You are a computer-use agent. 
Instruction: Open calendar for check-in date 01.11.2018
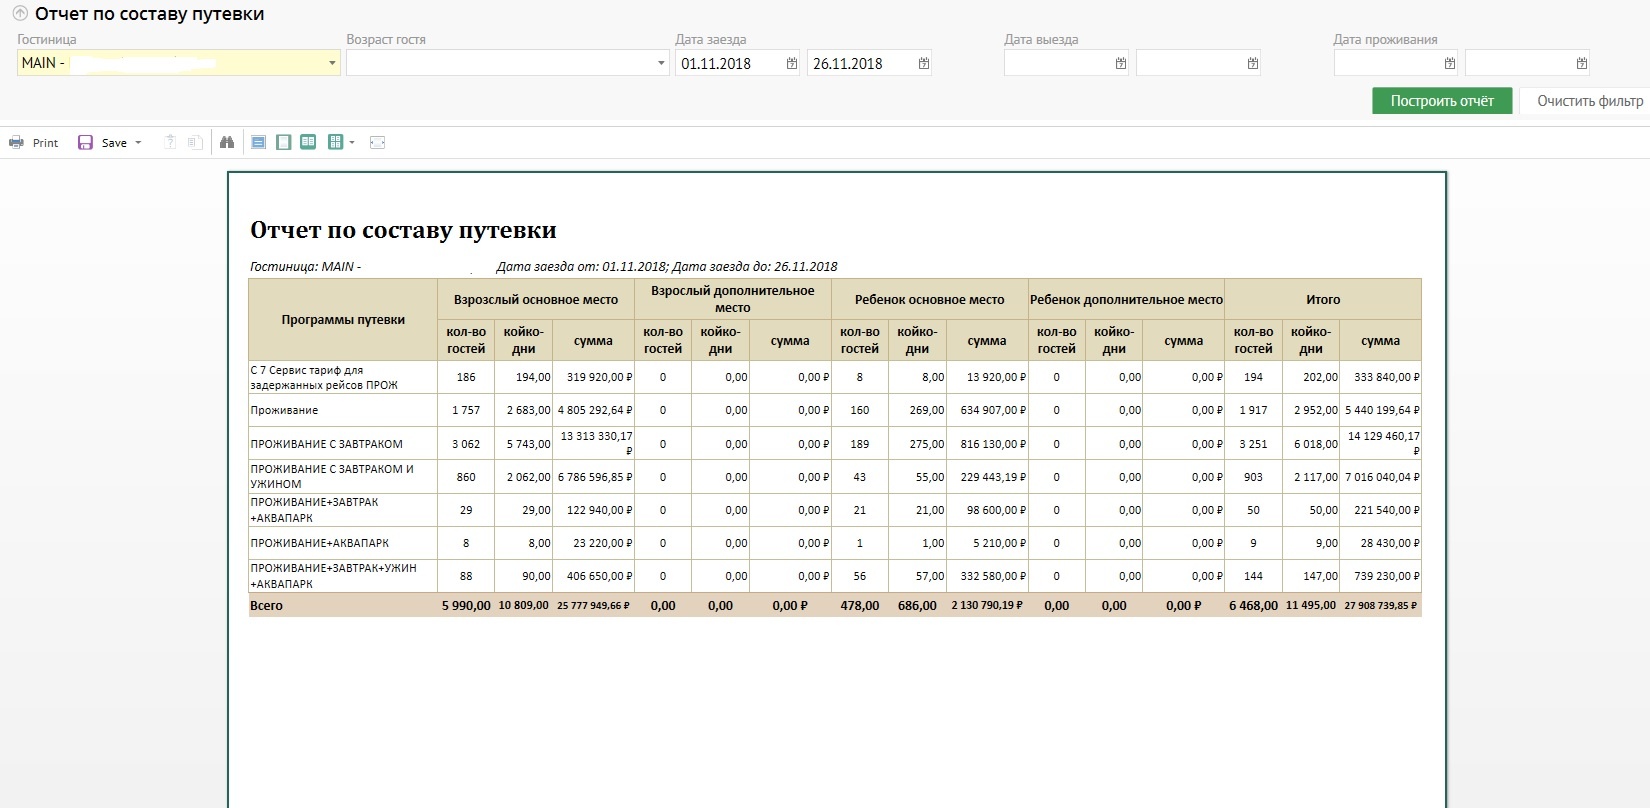[791, 64]
